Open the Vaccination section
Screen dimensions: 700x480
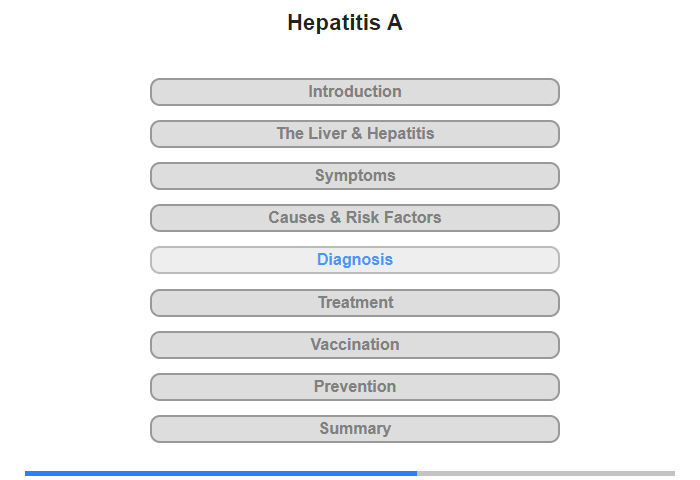[354, 345]
